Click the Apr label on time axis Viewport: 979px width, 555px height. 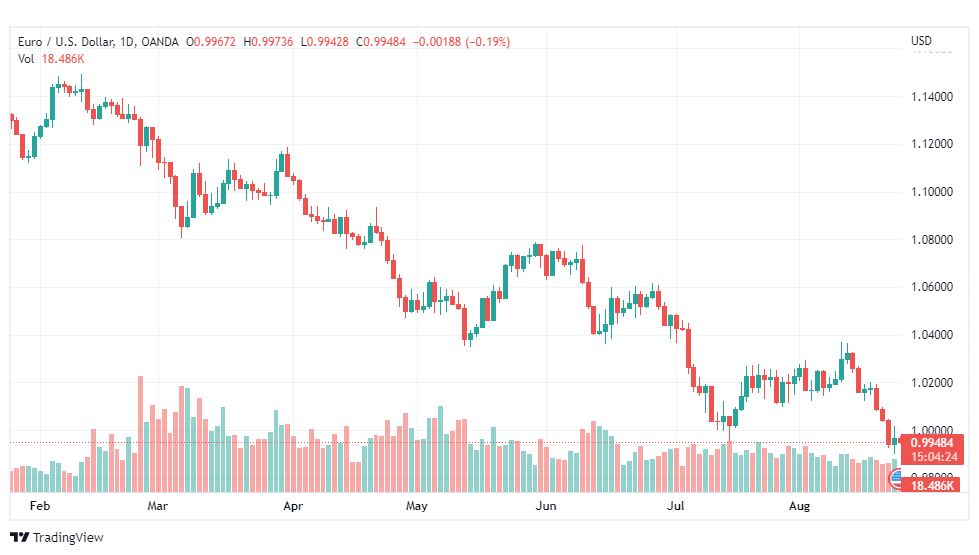[x=293, y=506]
